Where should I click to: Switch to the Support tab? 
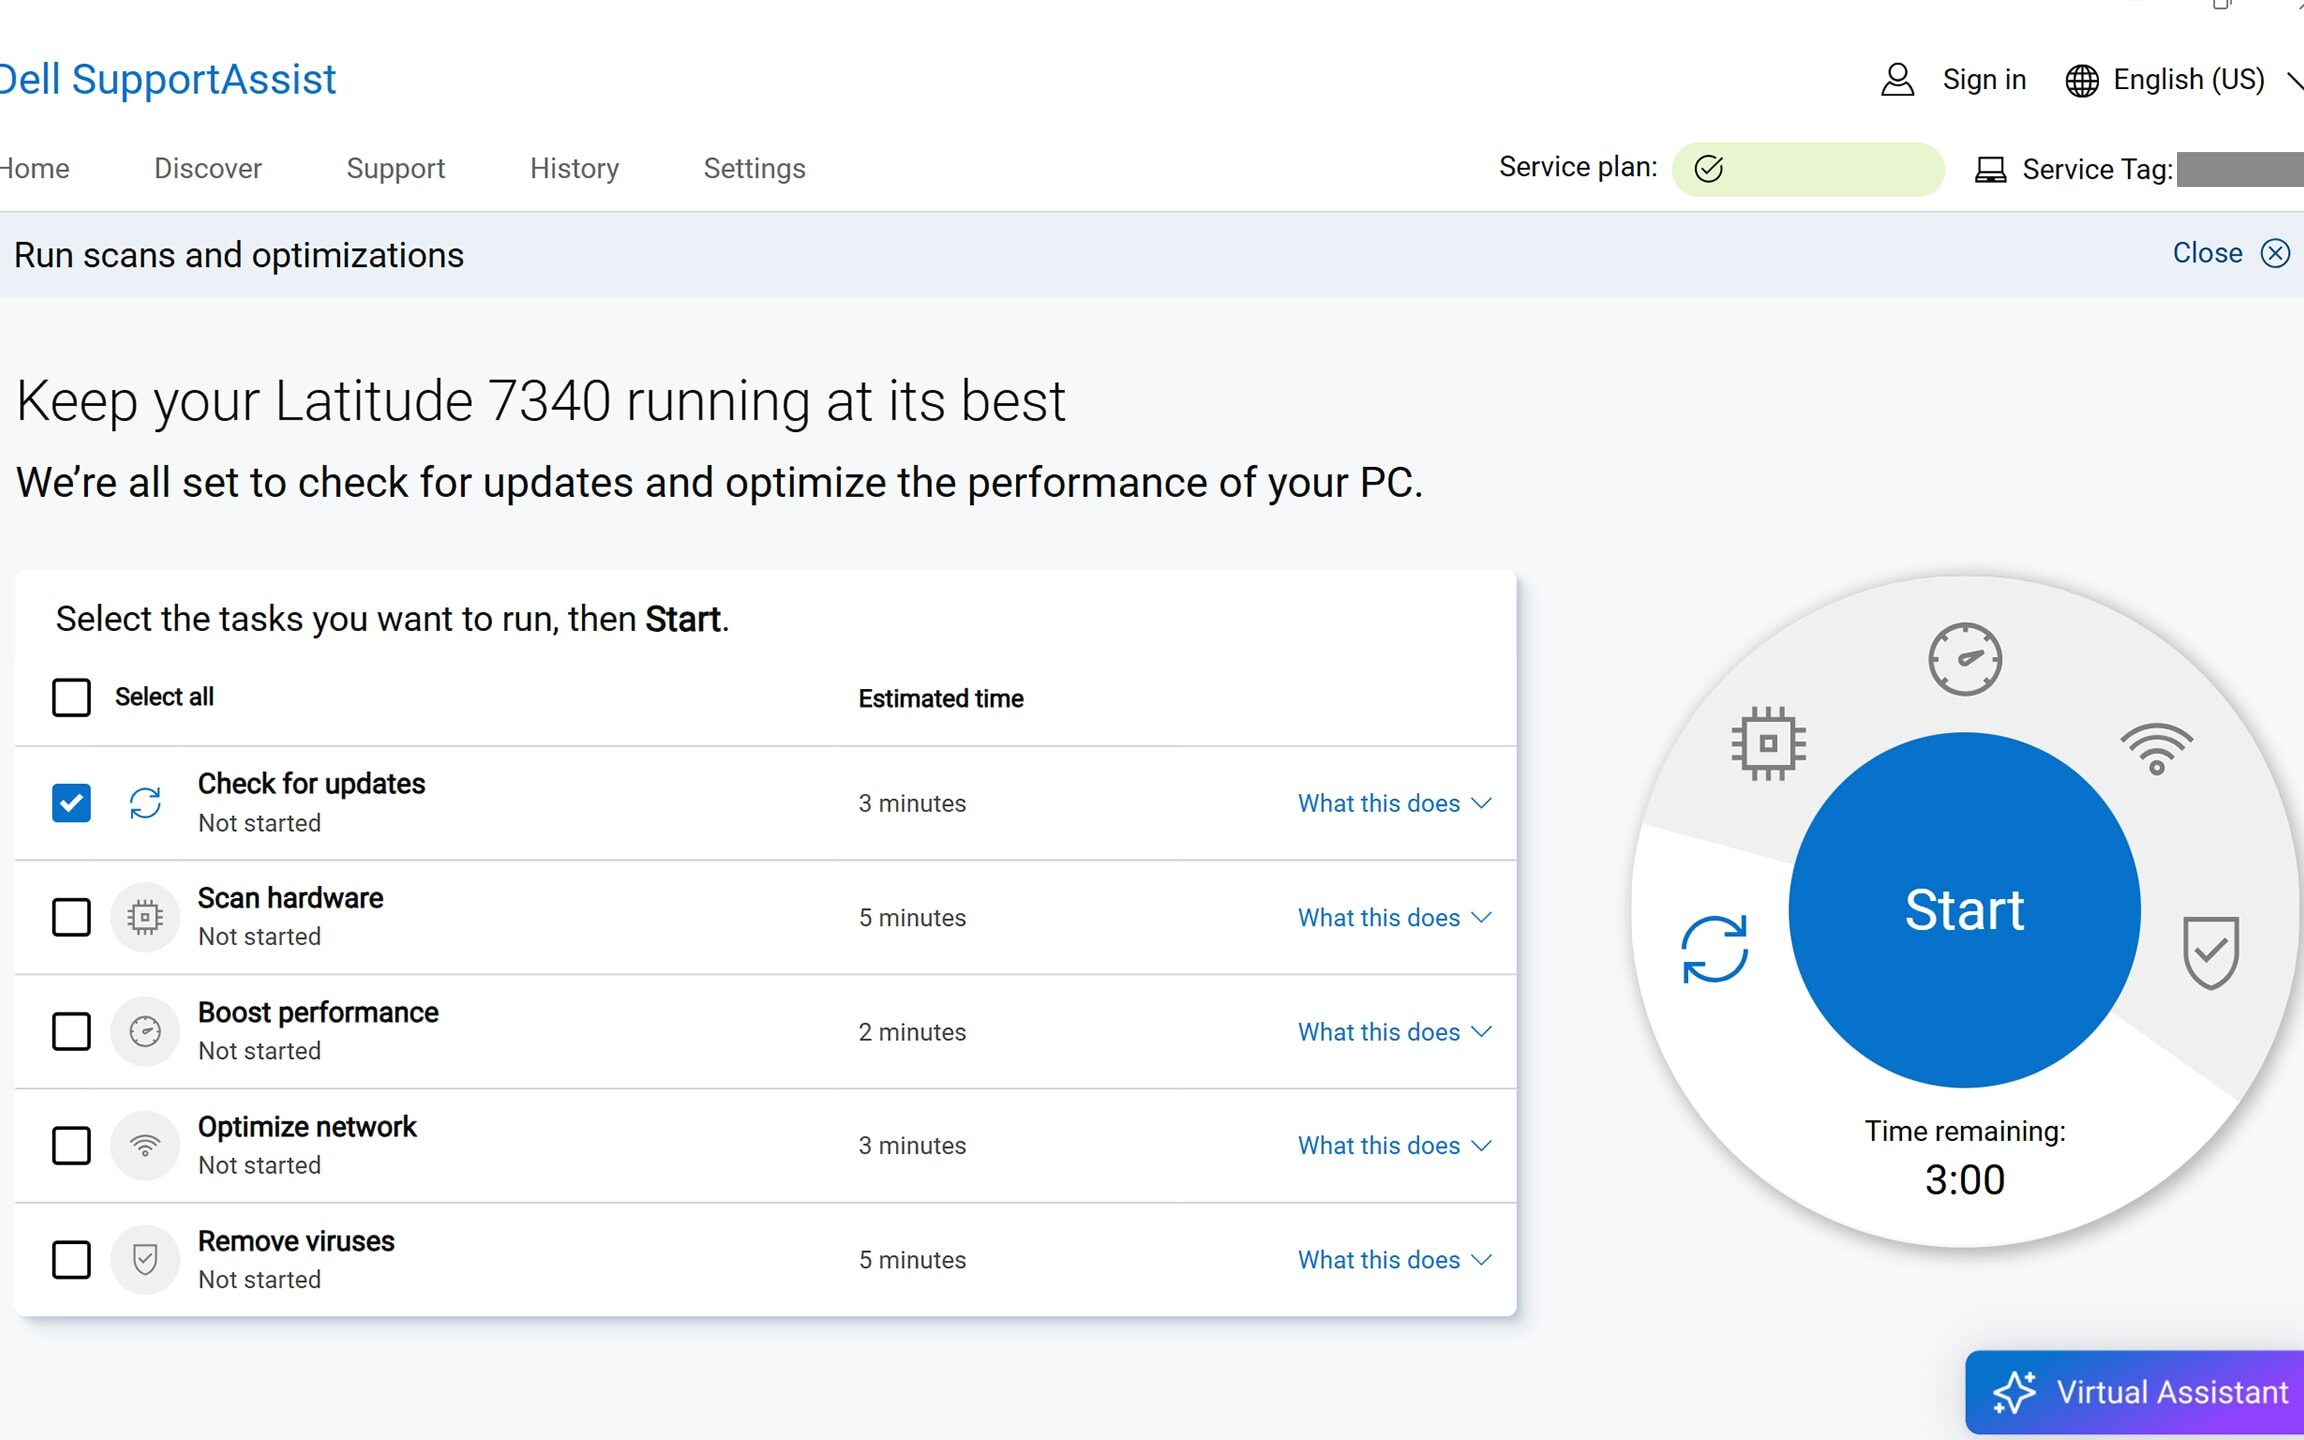(396, 168)
